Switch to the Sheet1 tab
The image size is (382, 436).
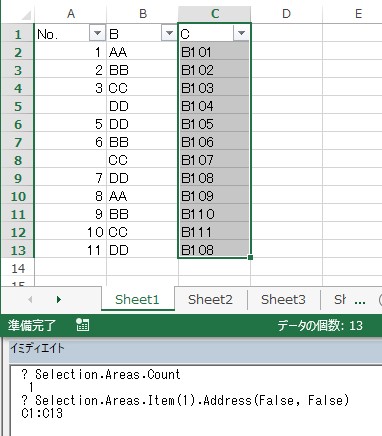[137, 299]
